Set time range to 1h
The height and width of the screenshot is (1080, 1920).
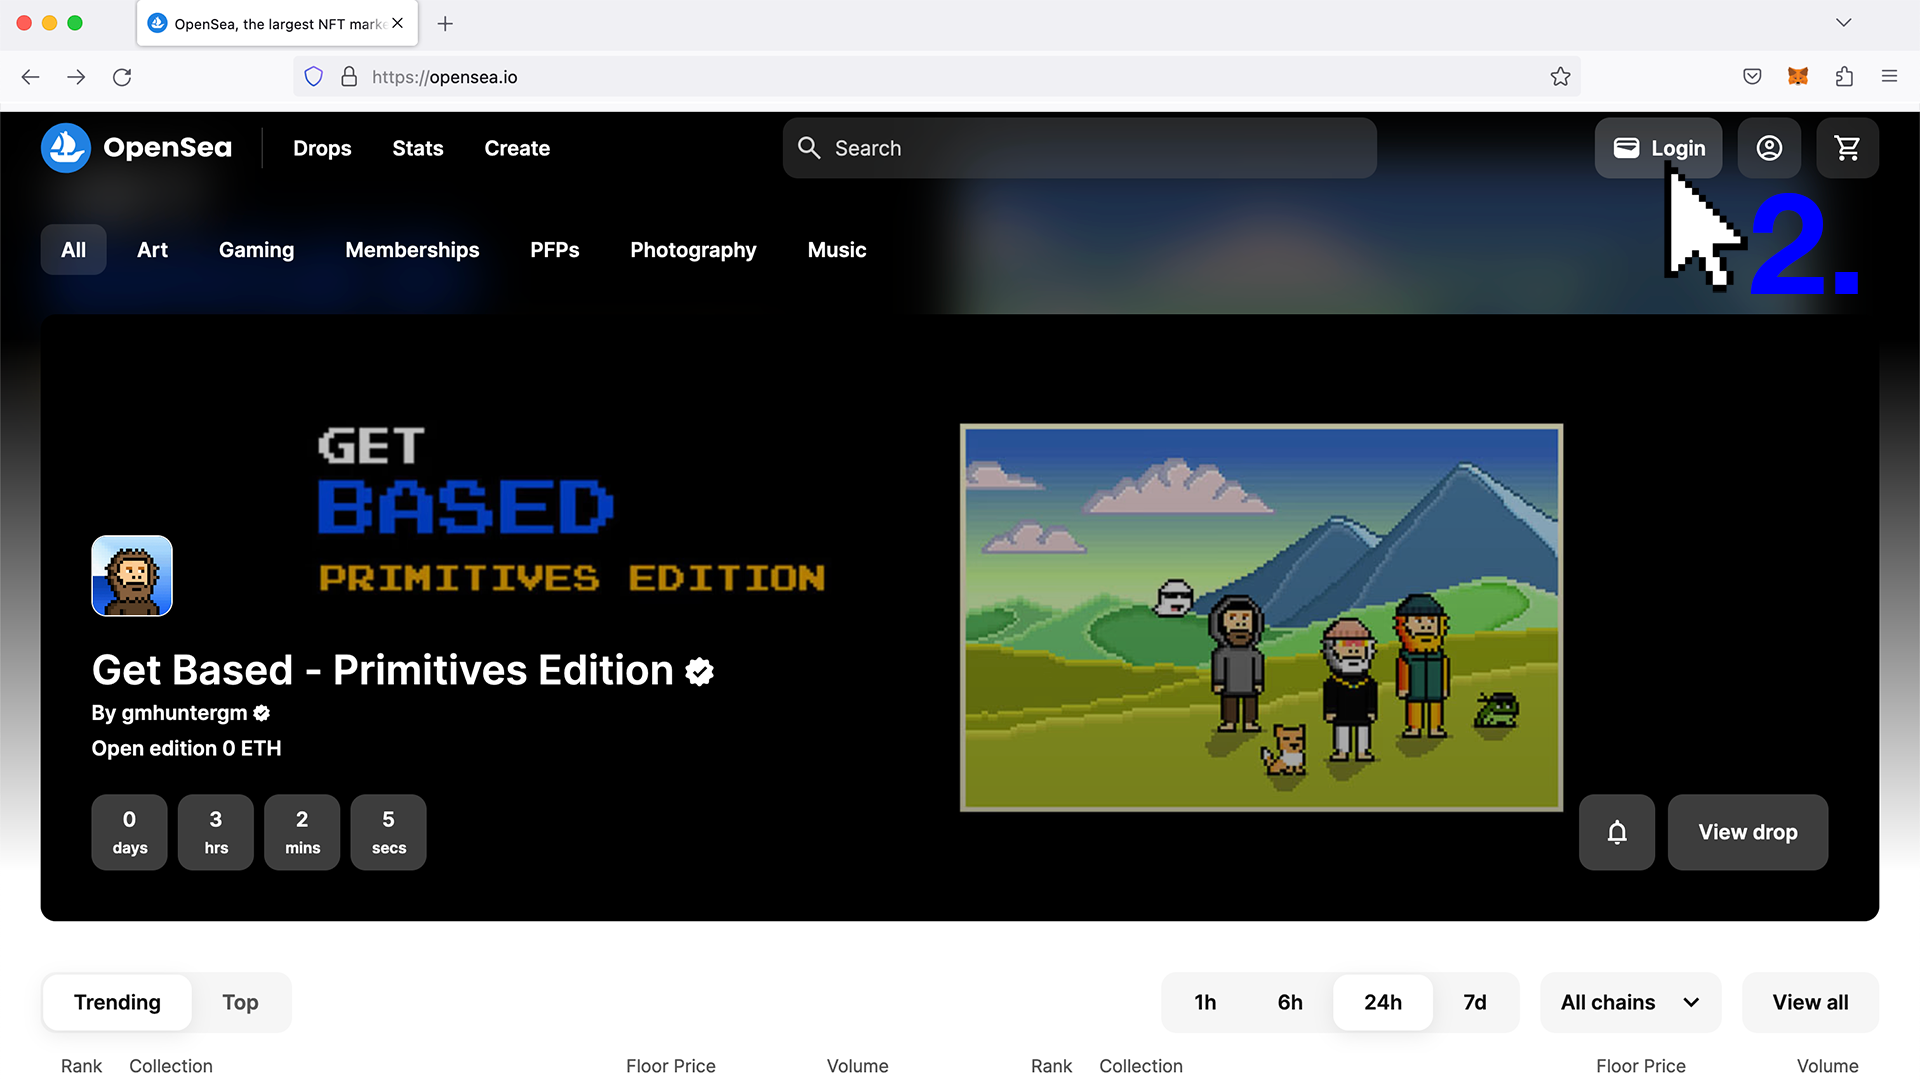(x=1205, y=1002)
